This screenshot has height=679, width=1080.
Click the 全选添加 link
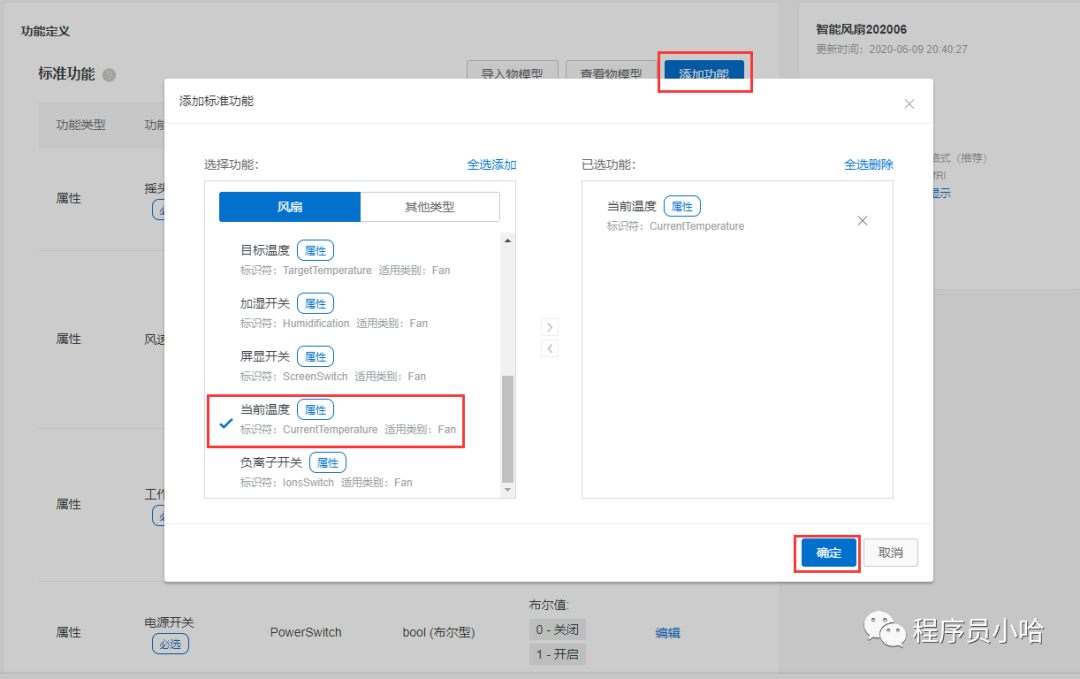tap(491, 165)
